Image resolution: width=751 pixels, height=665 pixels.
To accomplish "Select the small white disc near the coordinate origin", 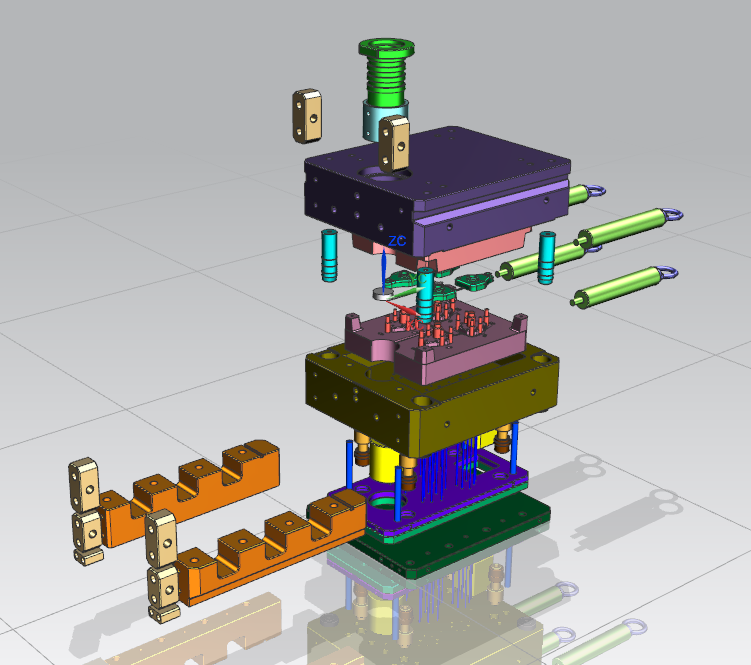I will click(383, 294).
